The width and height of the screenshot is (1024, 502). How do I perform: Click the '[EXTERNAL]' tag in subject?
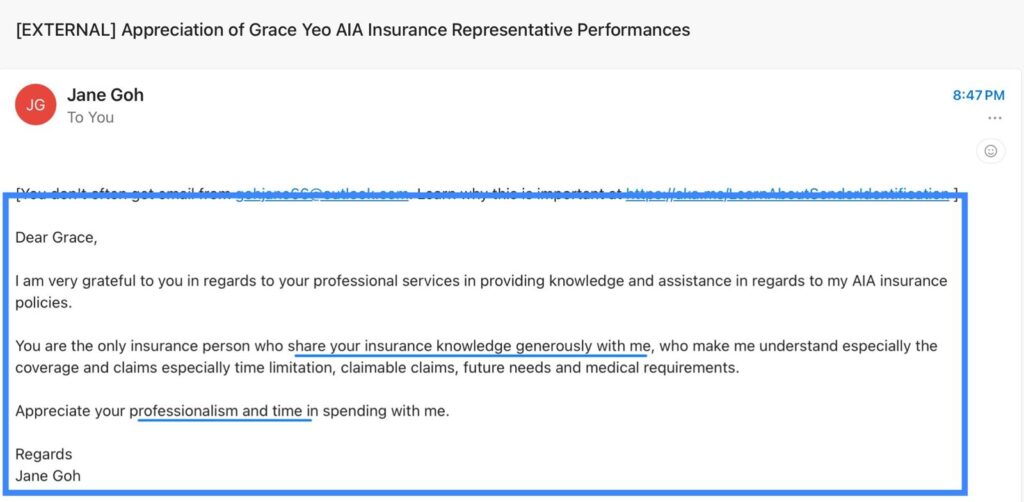click(x=63, y=29)
